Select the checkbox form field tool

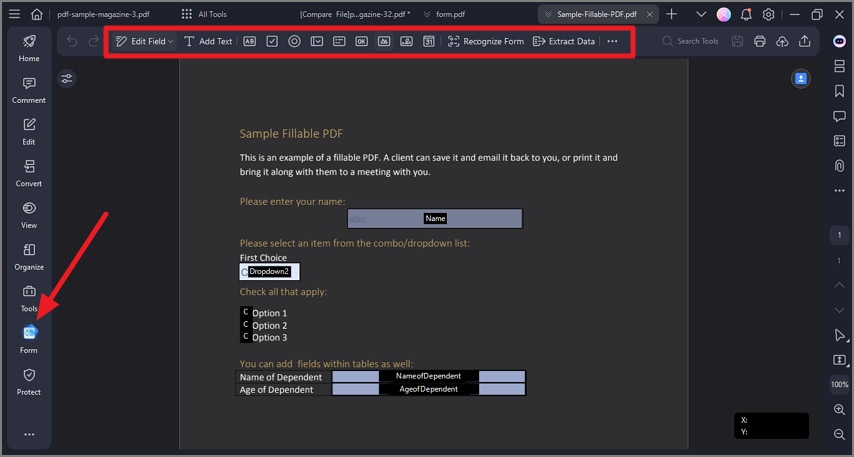[x=272, y=41]
